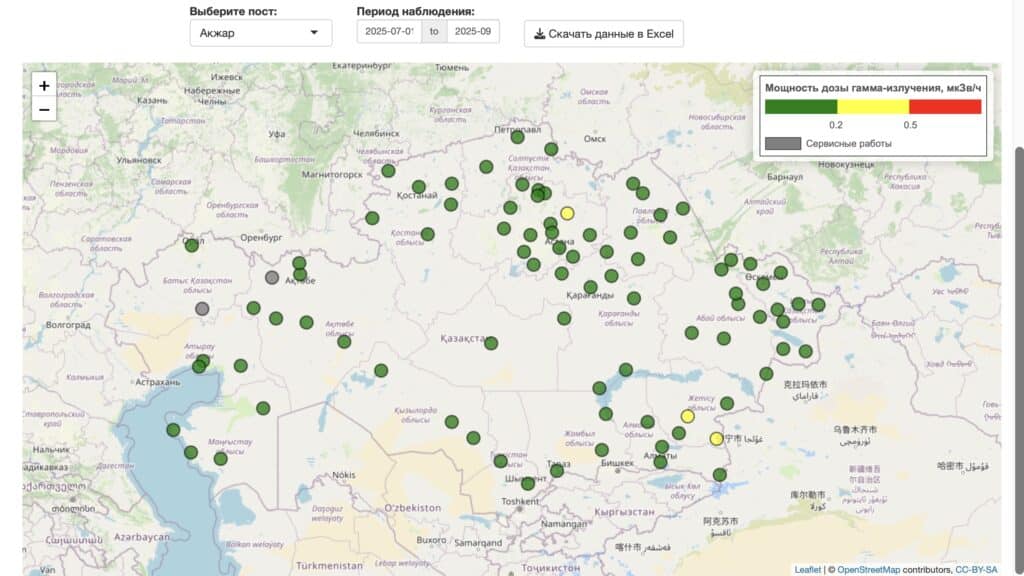Select the green marker at Петропавл
Viewport: 1024px width, 576px height.
pos(517,137)
